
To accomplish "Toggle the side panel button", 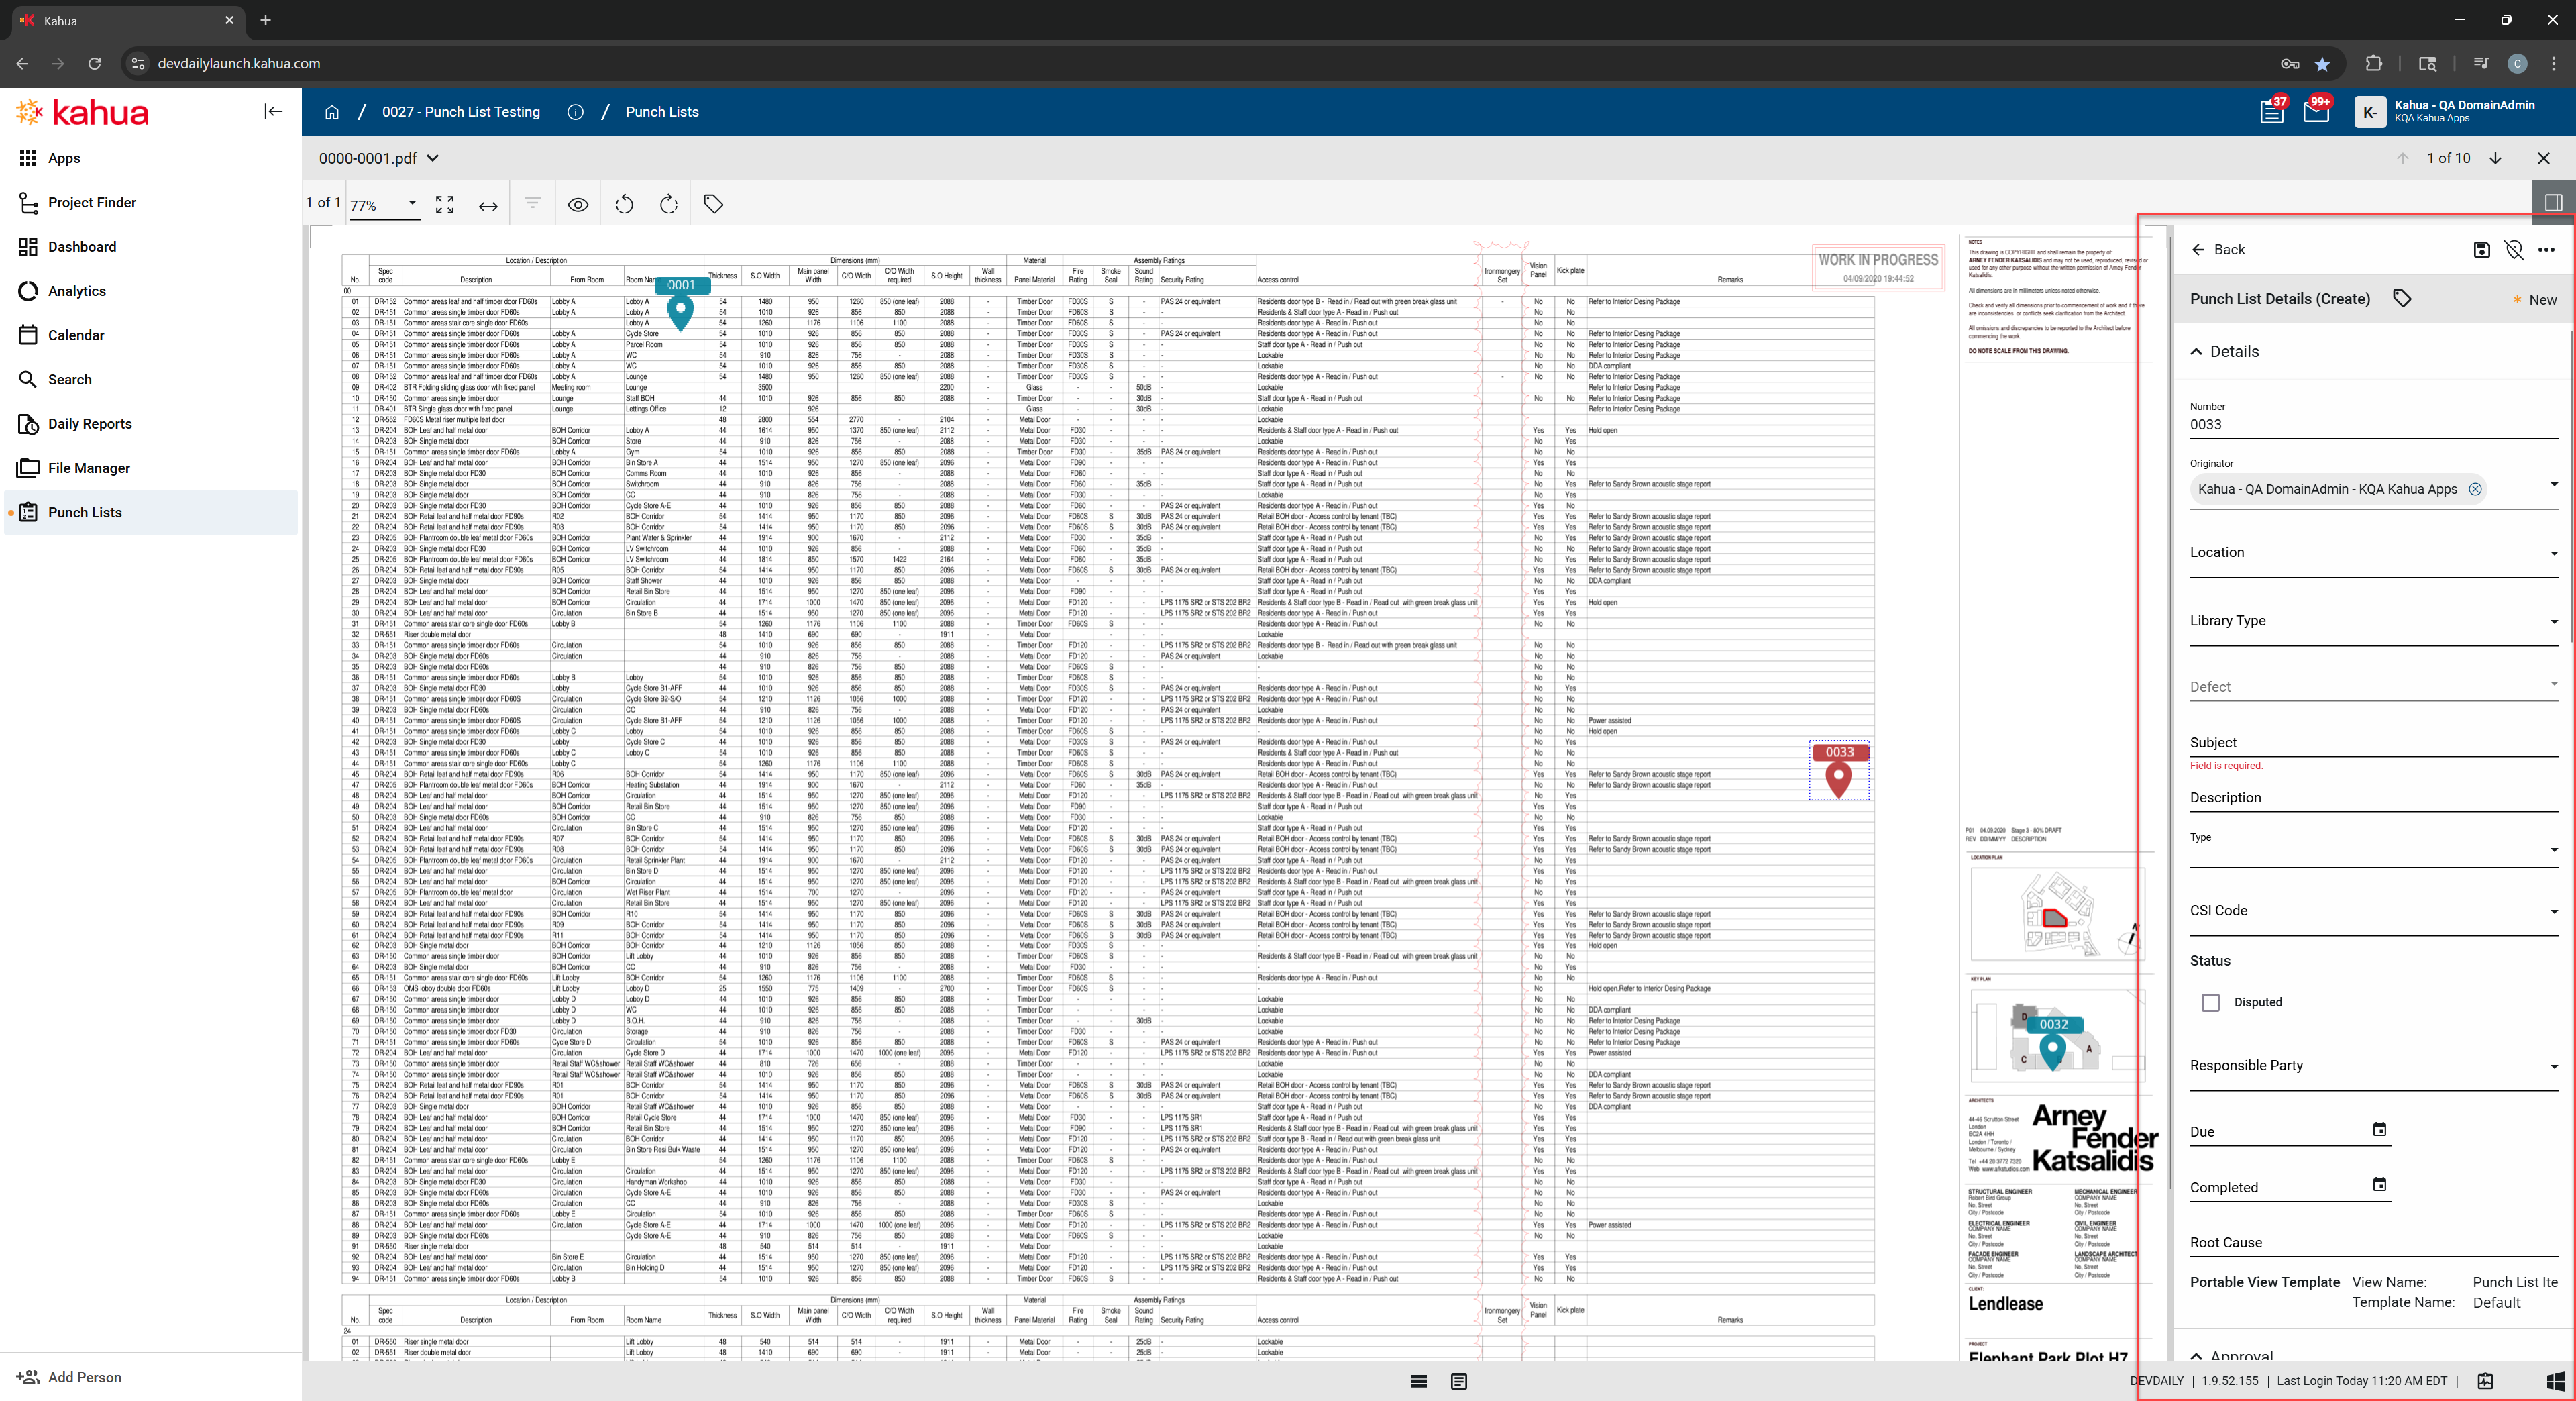I will [x=2553, y=203].
